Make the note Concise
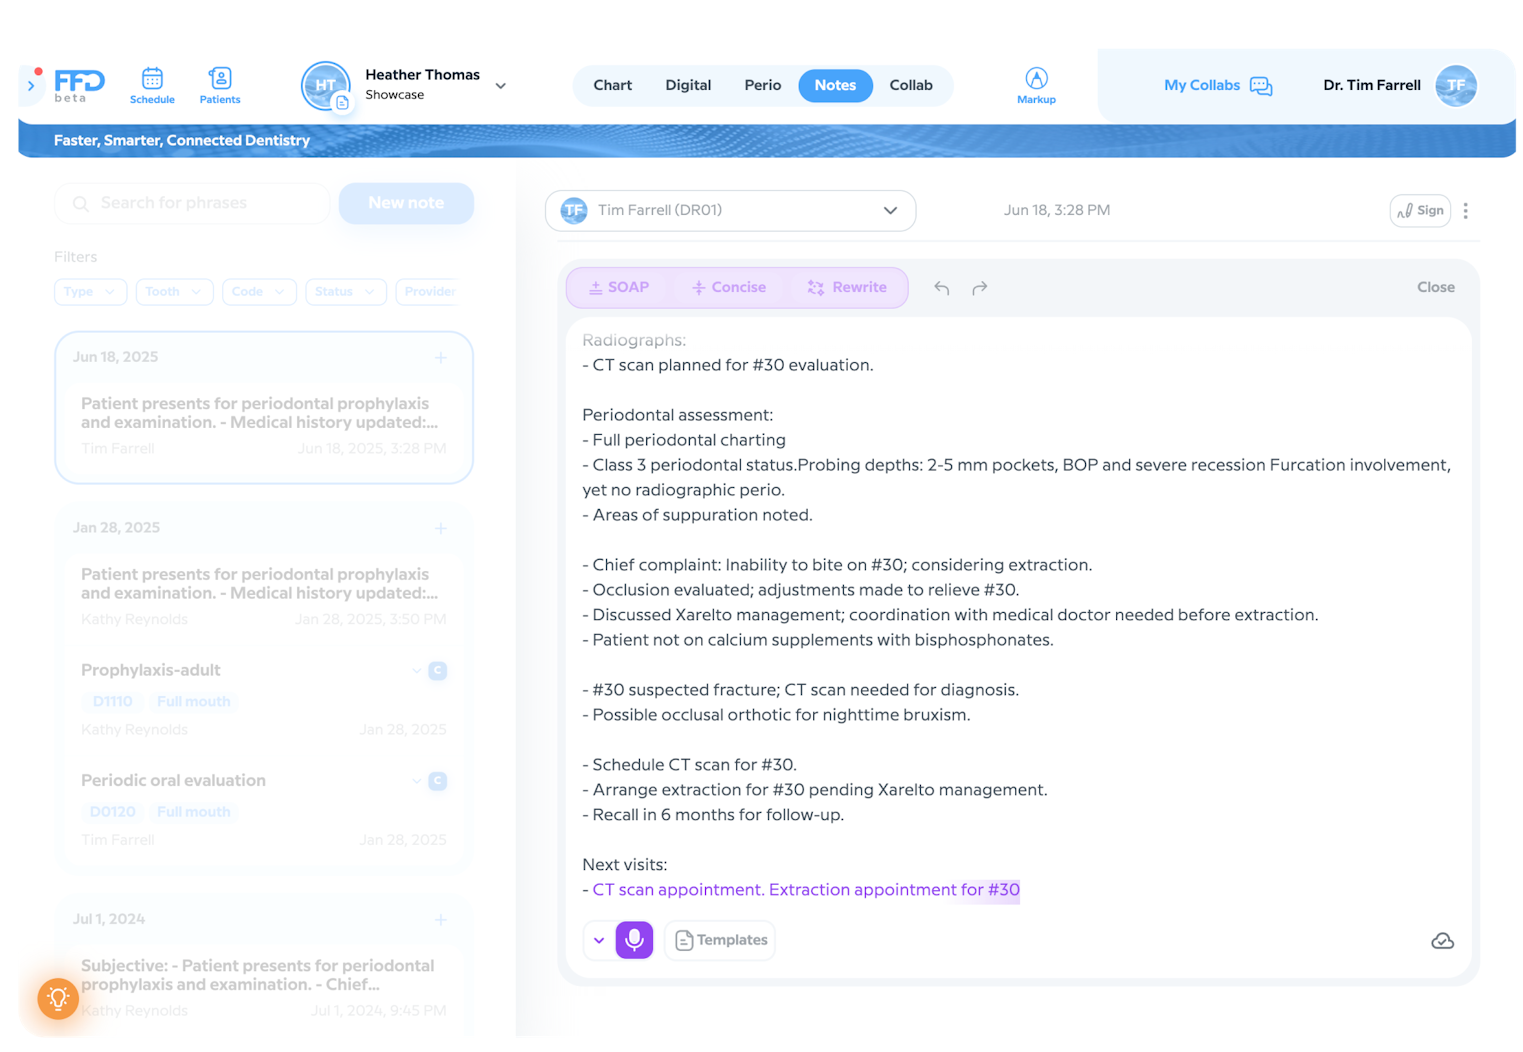 tap(729, 288)
